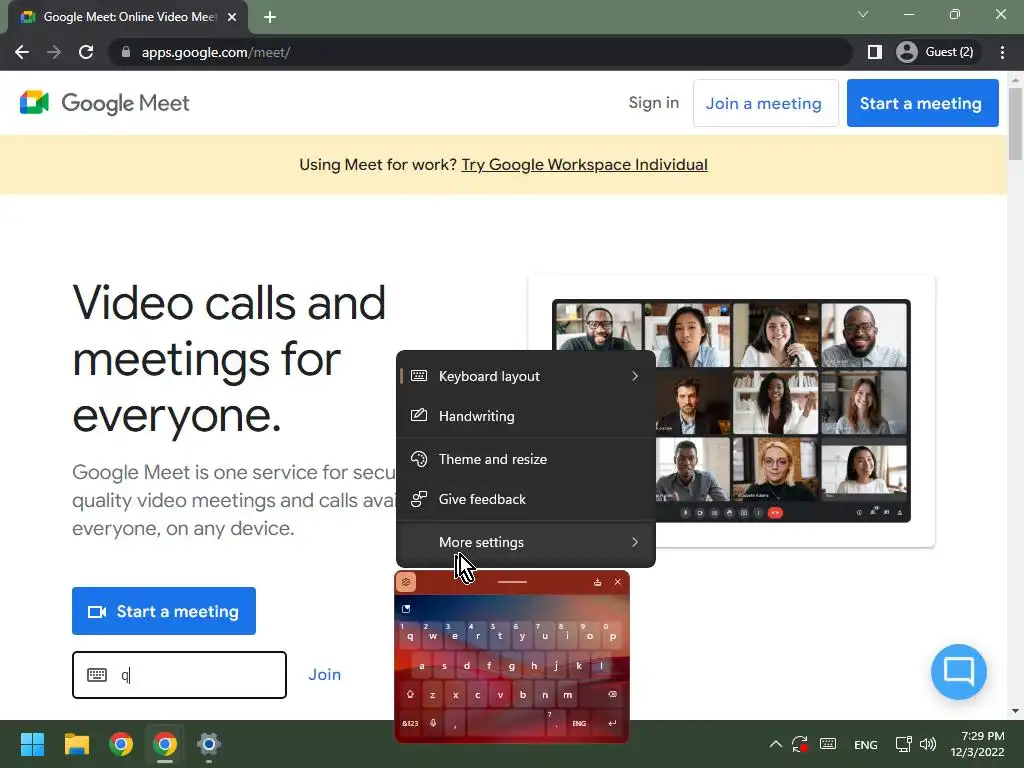Tap the 'g' key on touch keyboard

pyautogui.click(x=511, y=666)
